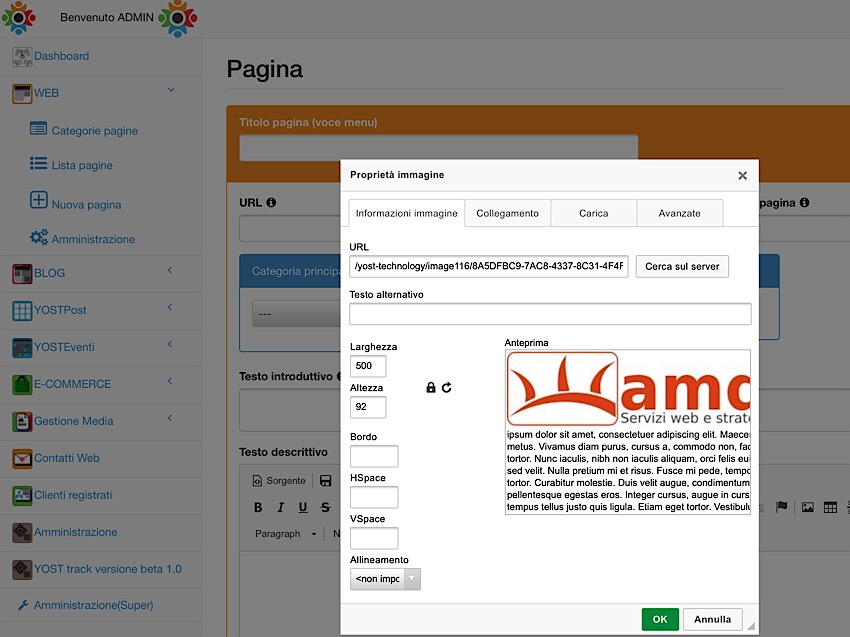Click the reset image size icon
This screenshot has height=637, width=850.
[x=446, y=387]
